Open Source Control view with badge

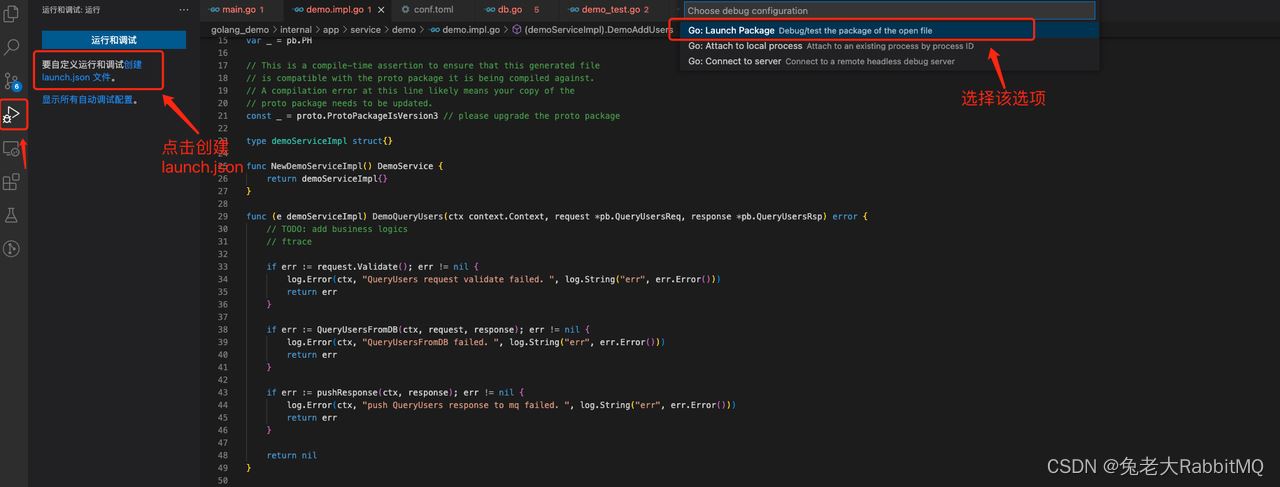13,81
